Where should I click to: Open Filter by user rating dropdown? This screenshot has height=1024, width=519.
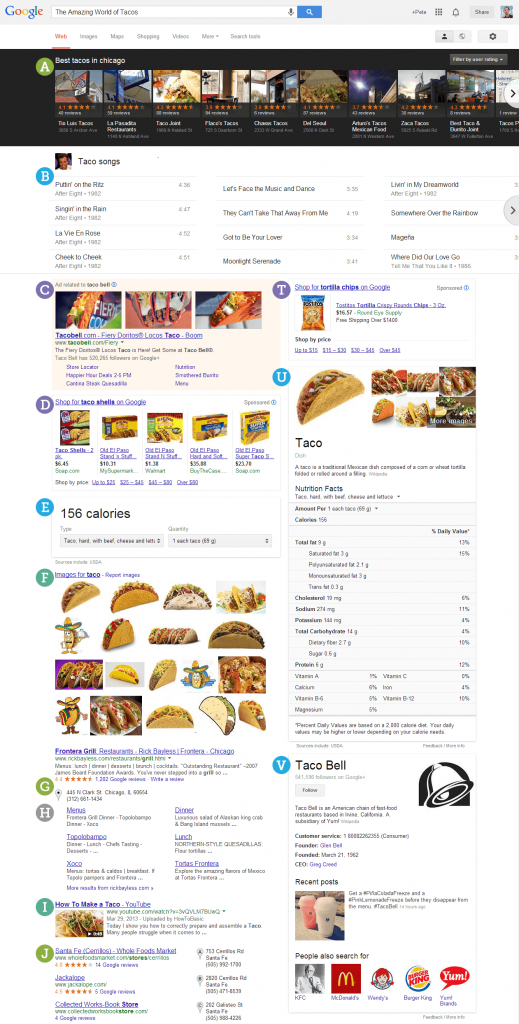coord(479,59)
